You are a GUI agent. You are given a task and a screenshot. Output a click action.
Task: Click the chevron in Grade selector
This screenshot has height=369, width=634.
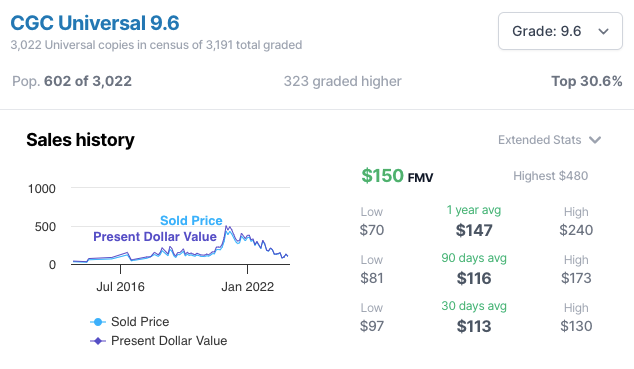click(x=603, y=32)
